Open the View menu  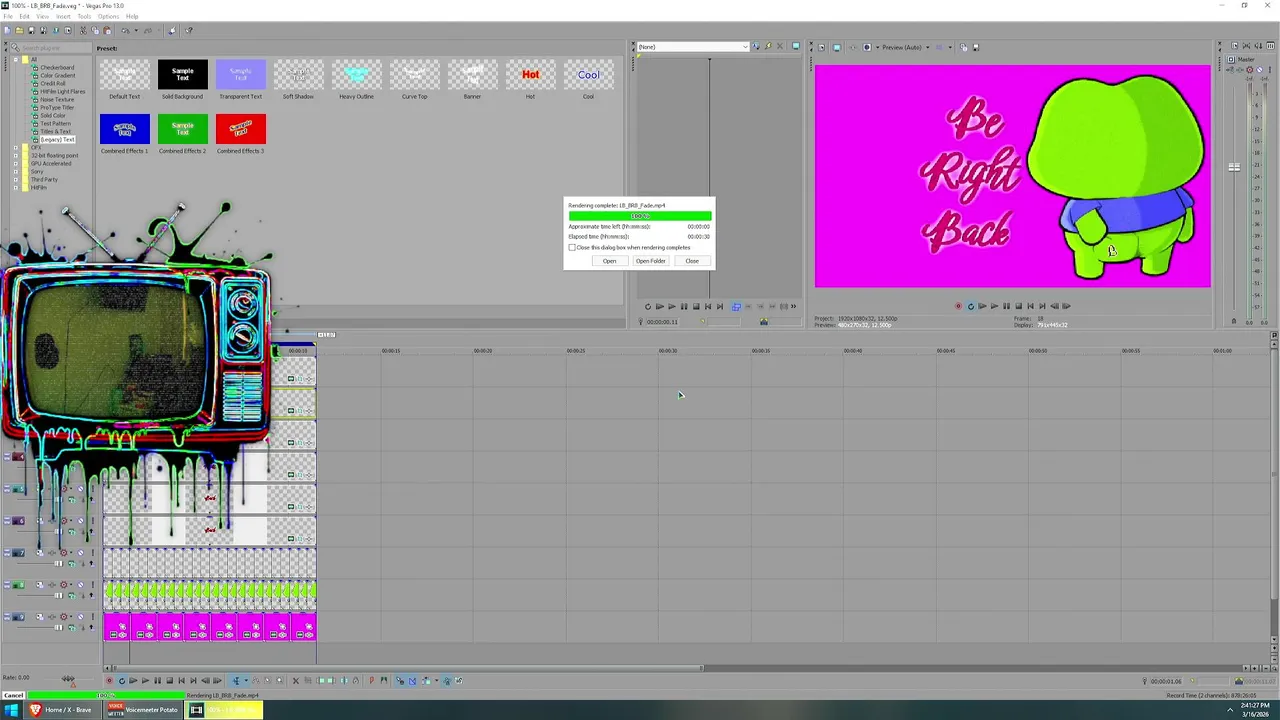[43, 16]
